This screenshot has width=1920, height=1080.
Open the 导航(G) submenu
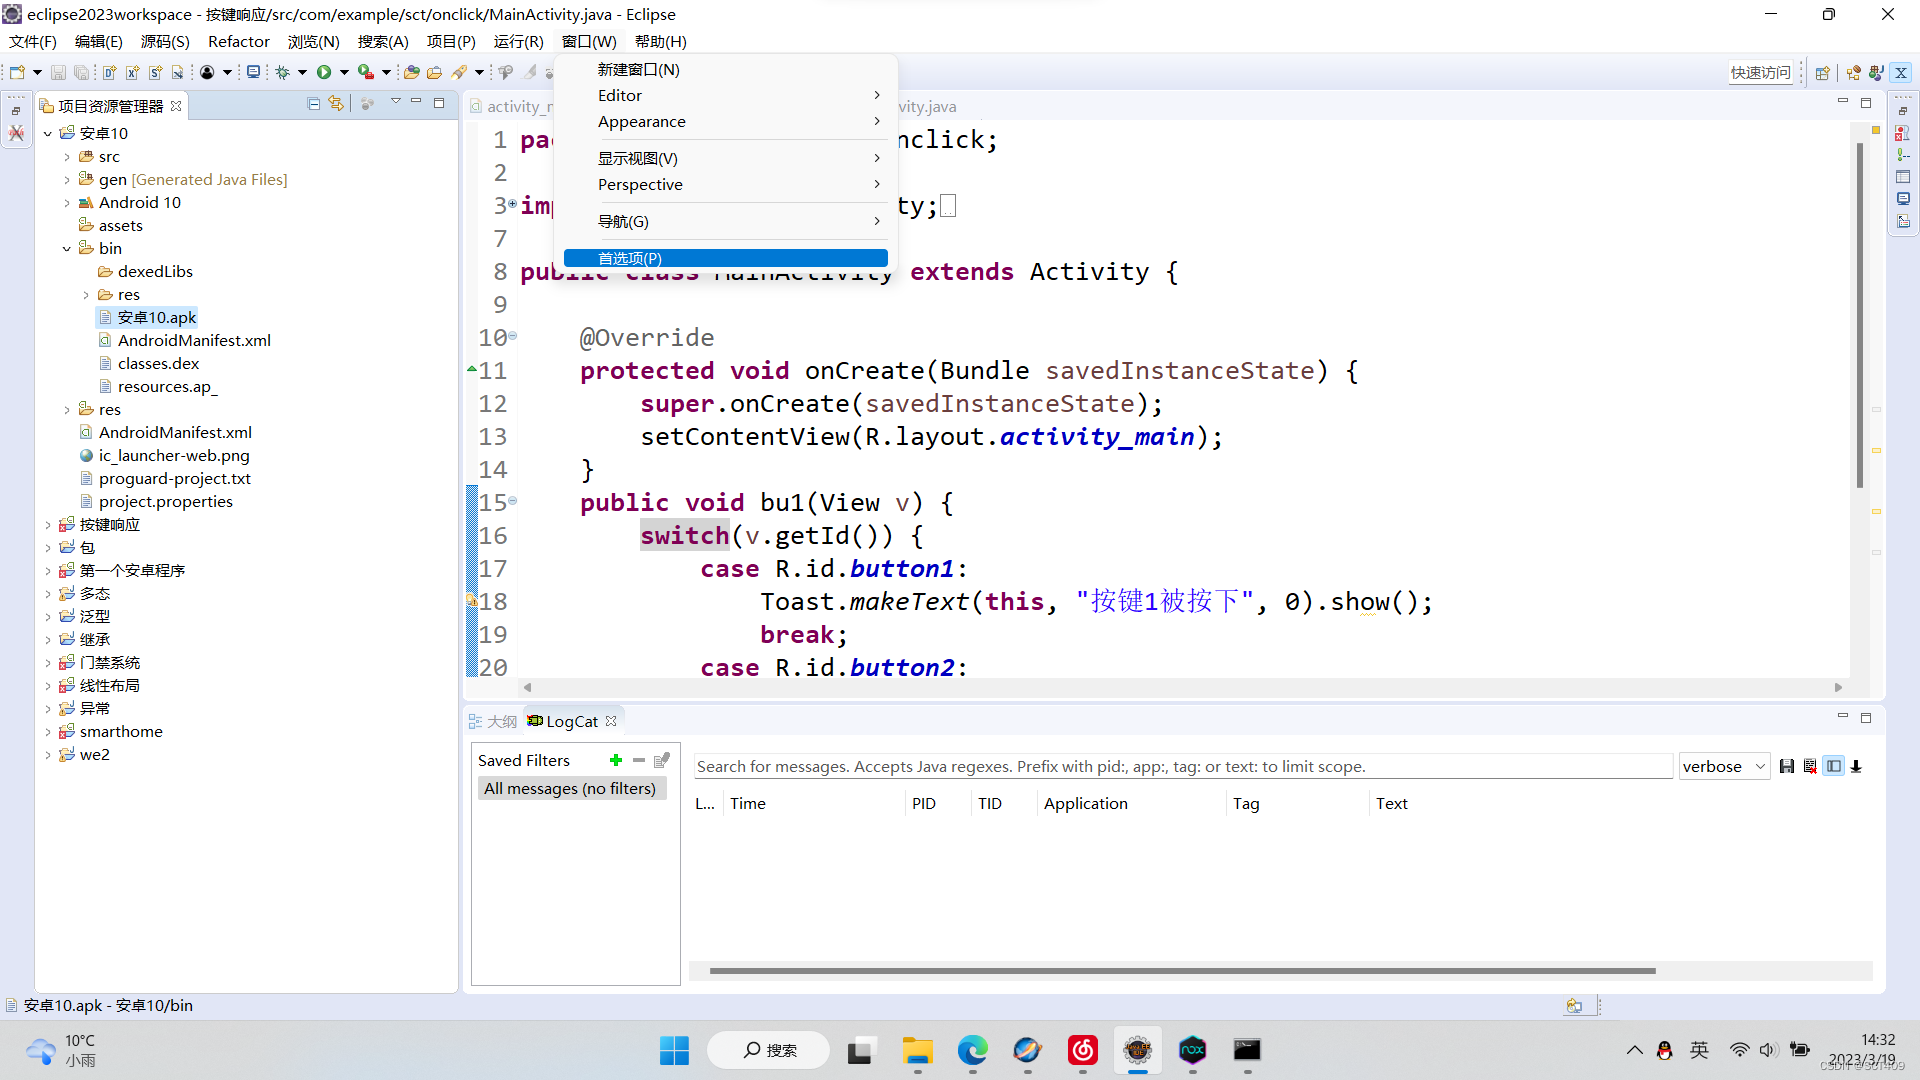[725, 222]
